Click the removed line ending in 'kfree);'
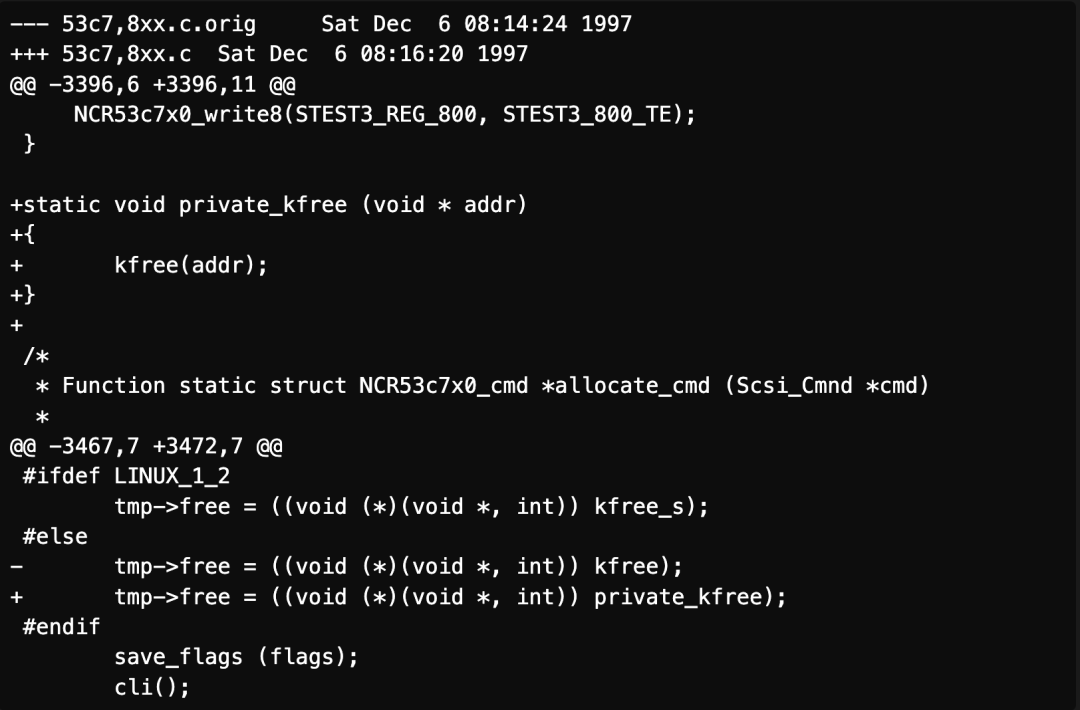This screenshot has height=710, width=1080. tap(346, 567)
